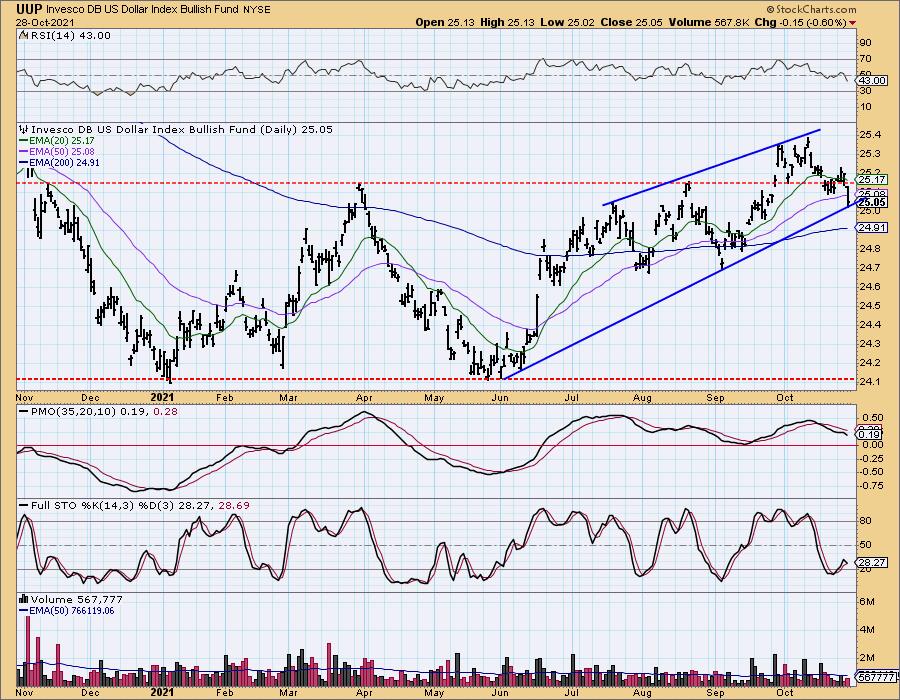
Task: Click the RSI axis label 70
Action: pyautogui.click(x=866, y=59)
